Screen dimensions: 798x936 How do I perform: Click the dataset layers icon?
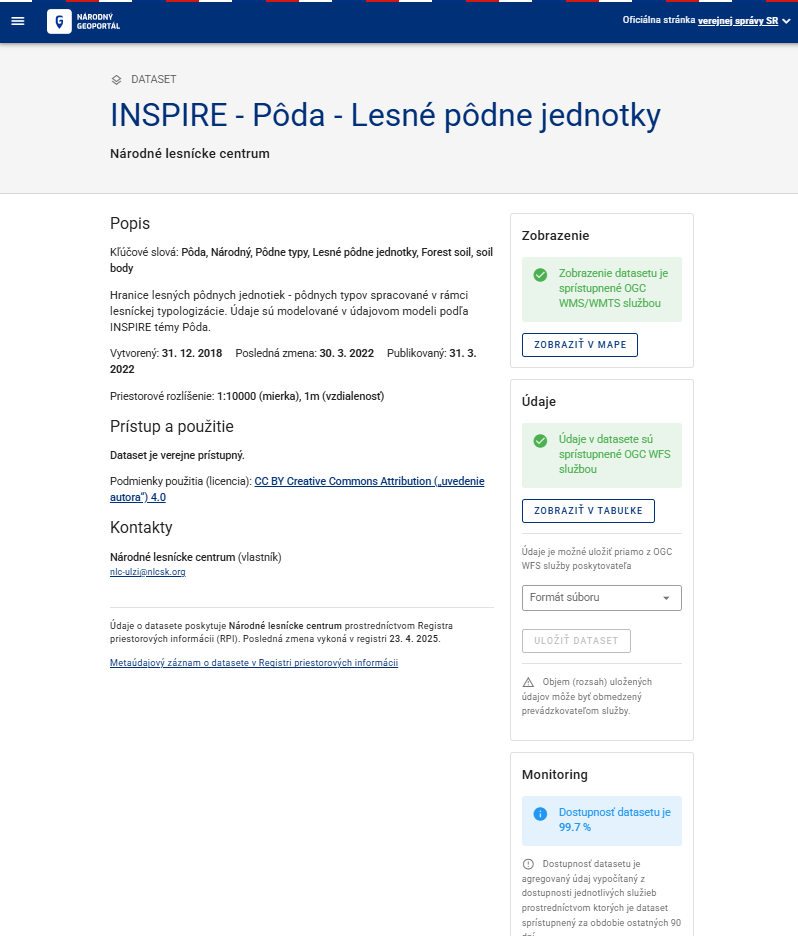click(x=116, y=79)
